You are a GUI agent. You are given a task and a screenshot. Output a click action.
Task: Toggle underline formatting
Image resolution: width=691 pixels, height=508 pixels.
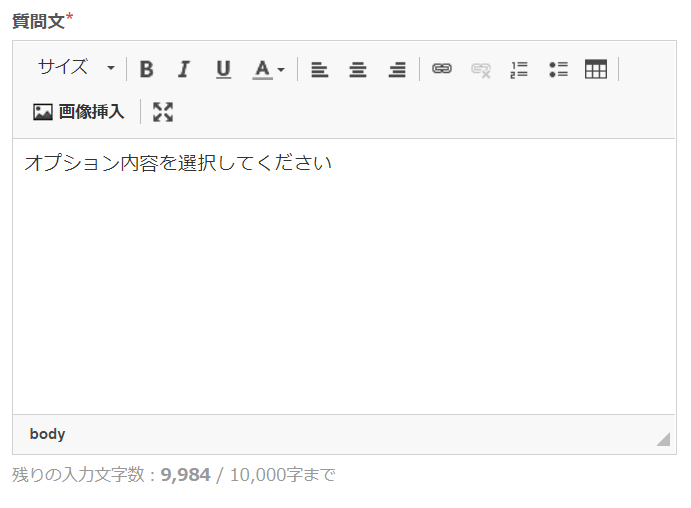tap(223, 69)
